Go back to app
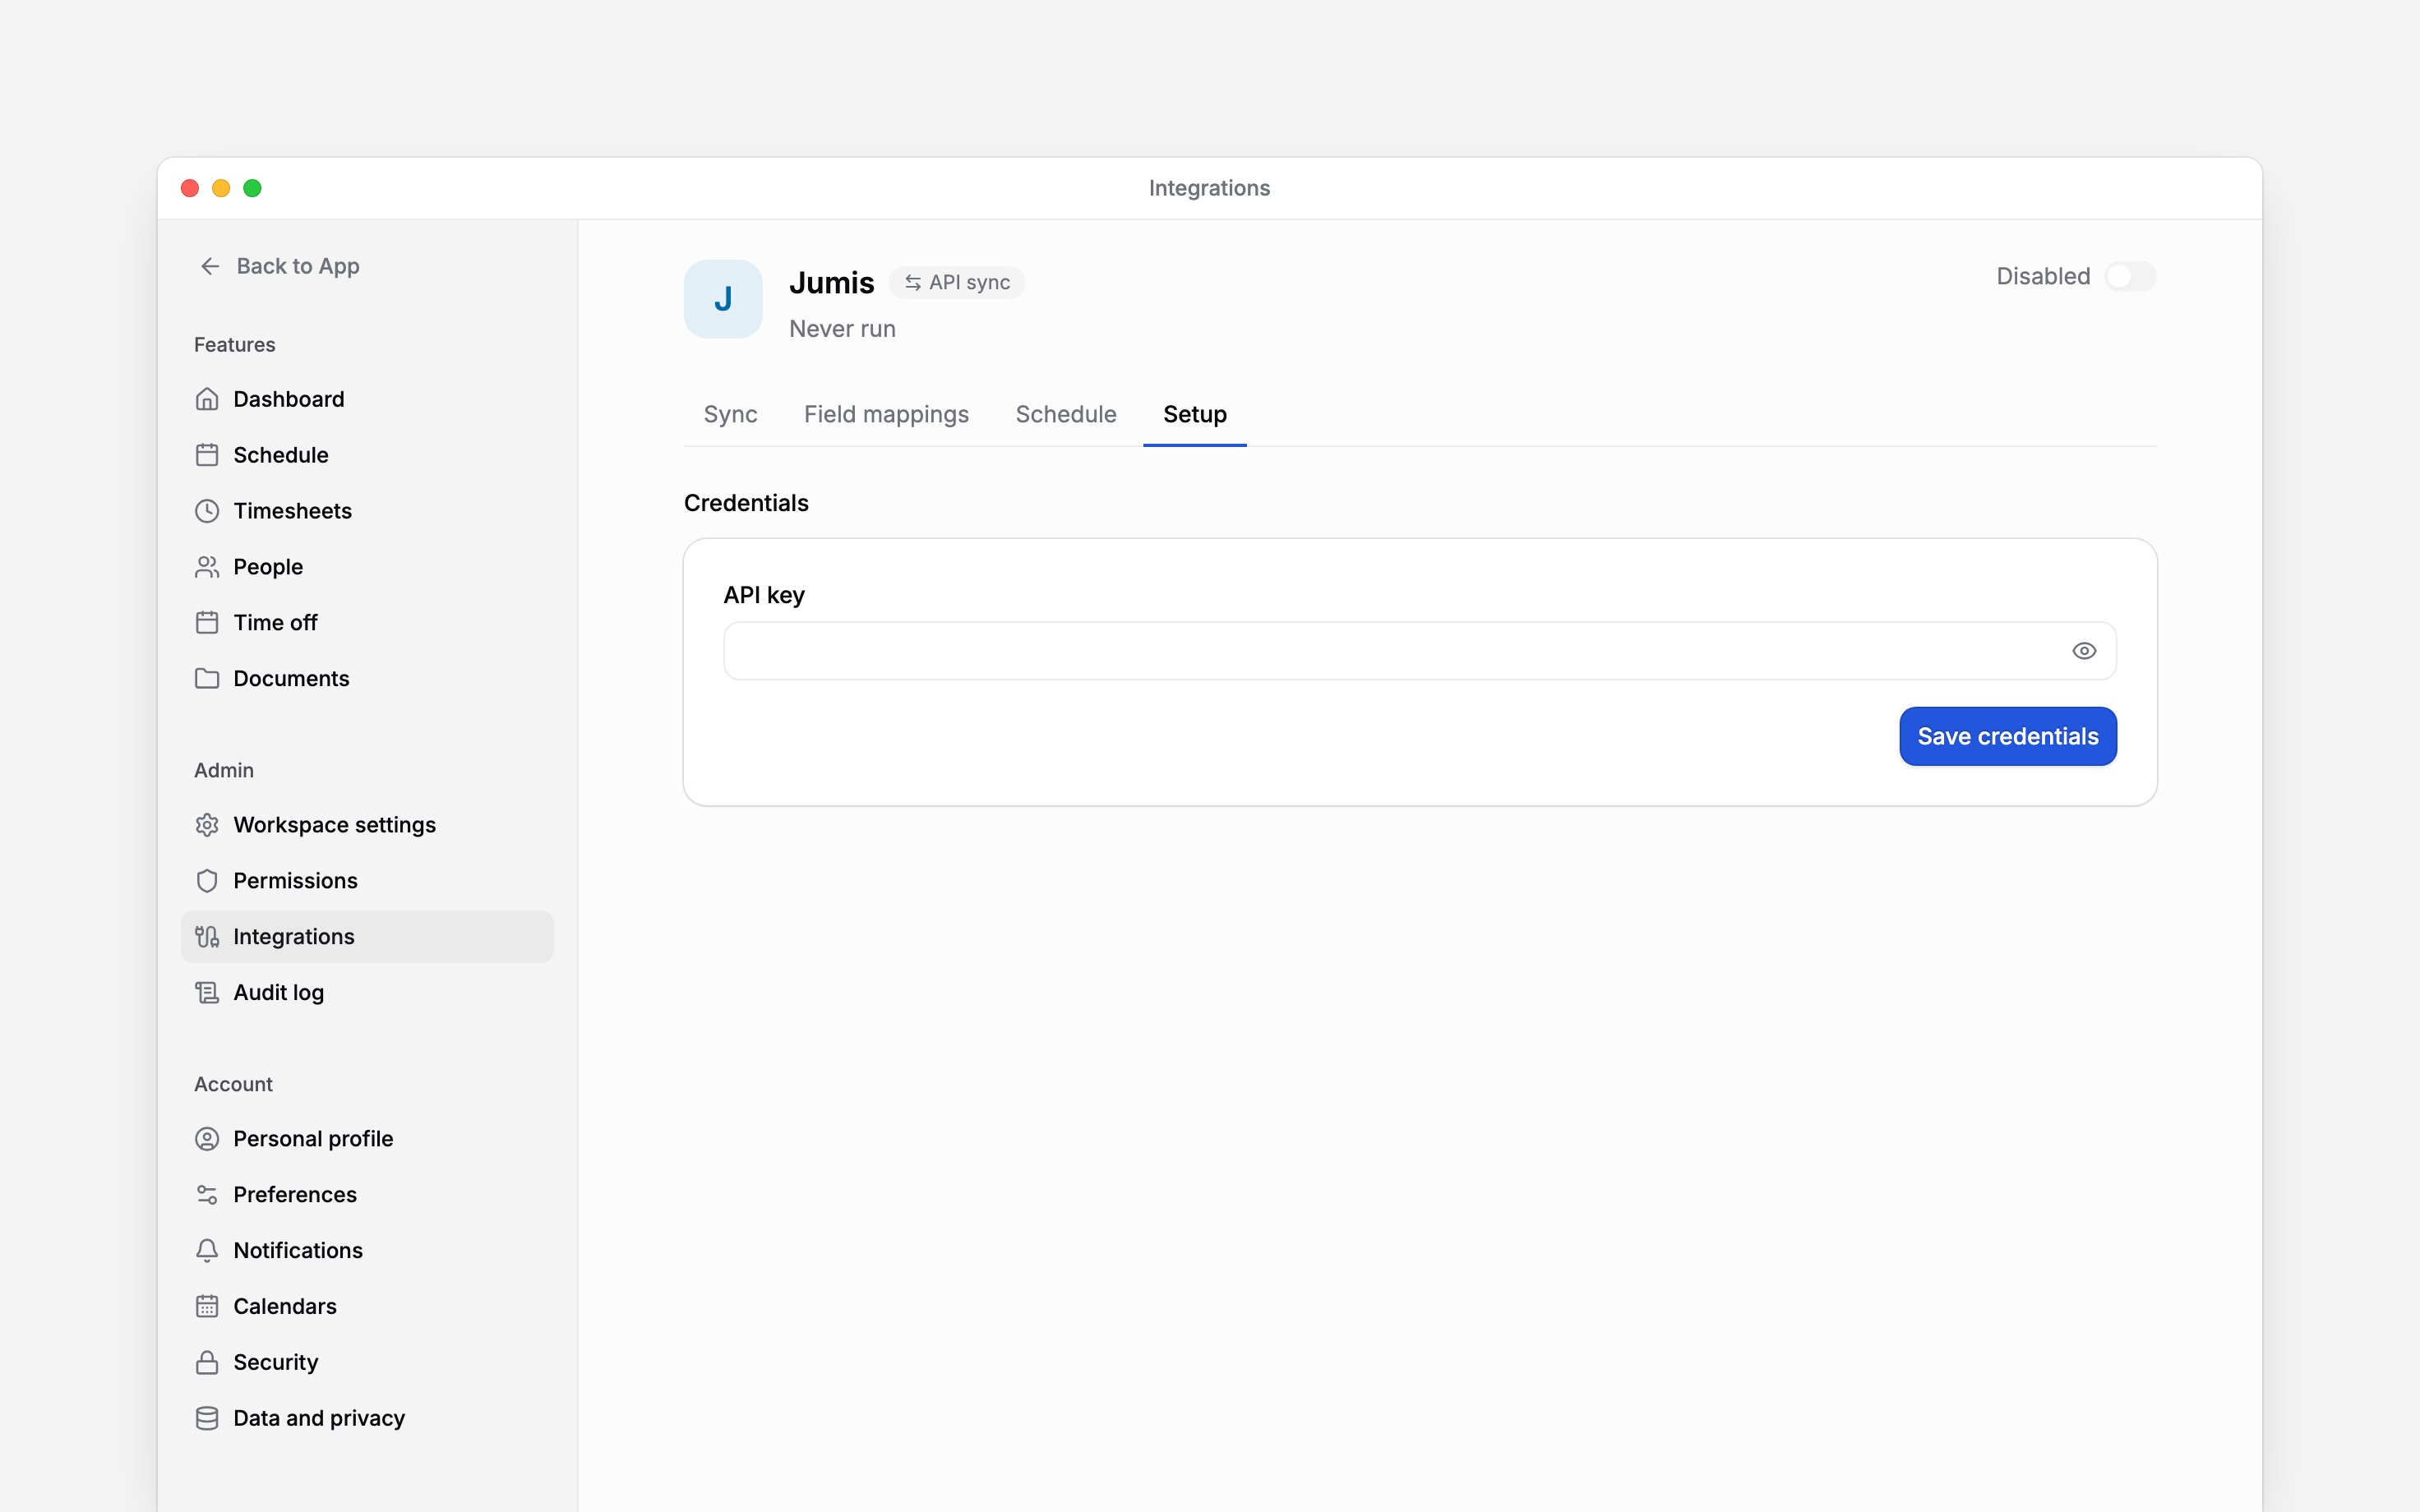 coord(279,266)
